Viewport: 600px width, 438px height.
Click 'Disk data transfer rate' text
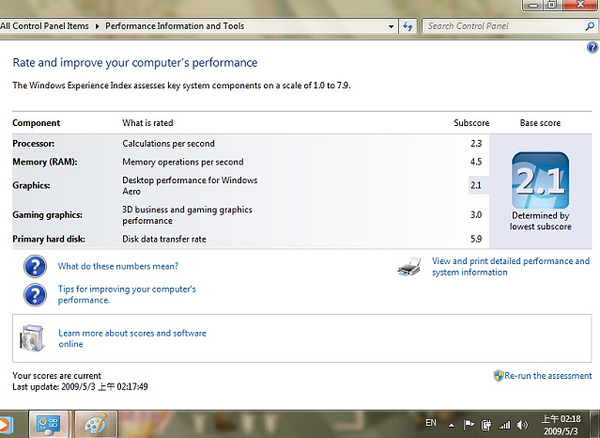pos(164,239)
